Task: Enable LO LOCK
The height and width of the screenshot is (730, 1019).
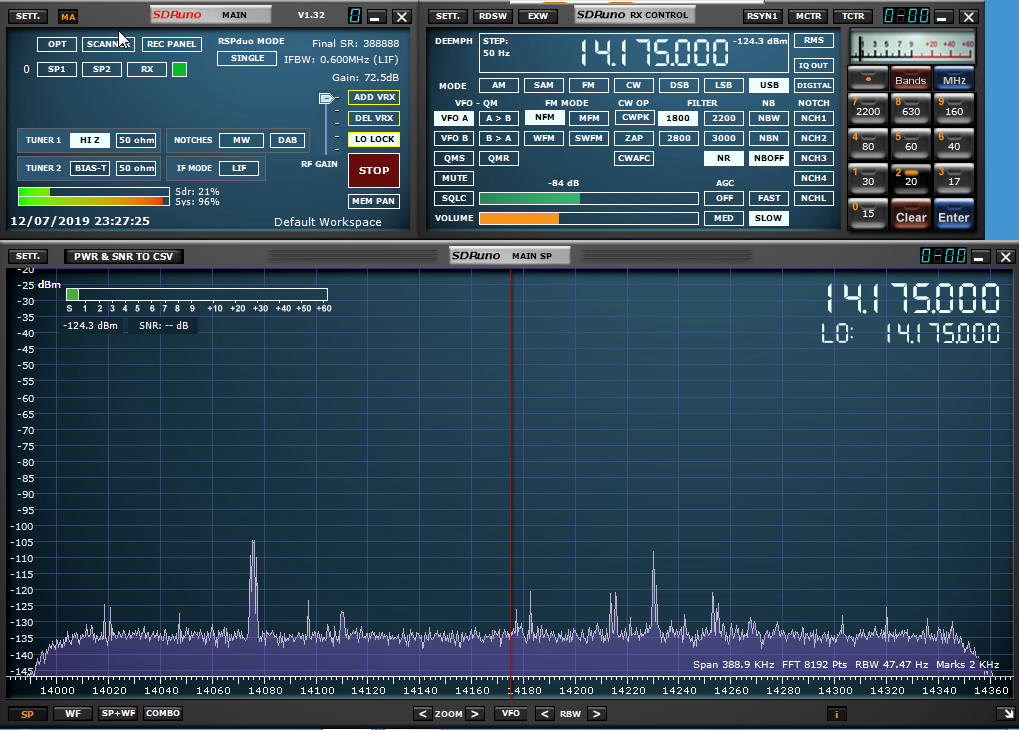Action: (374, 139)
